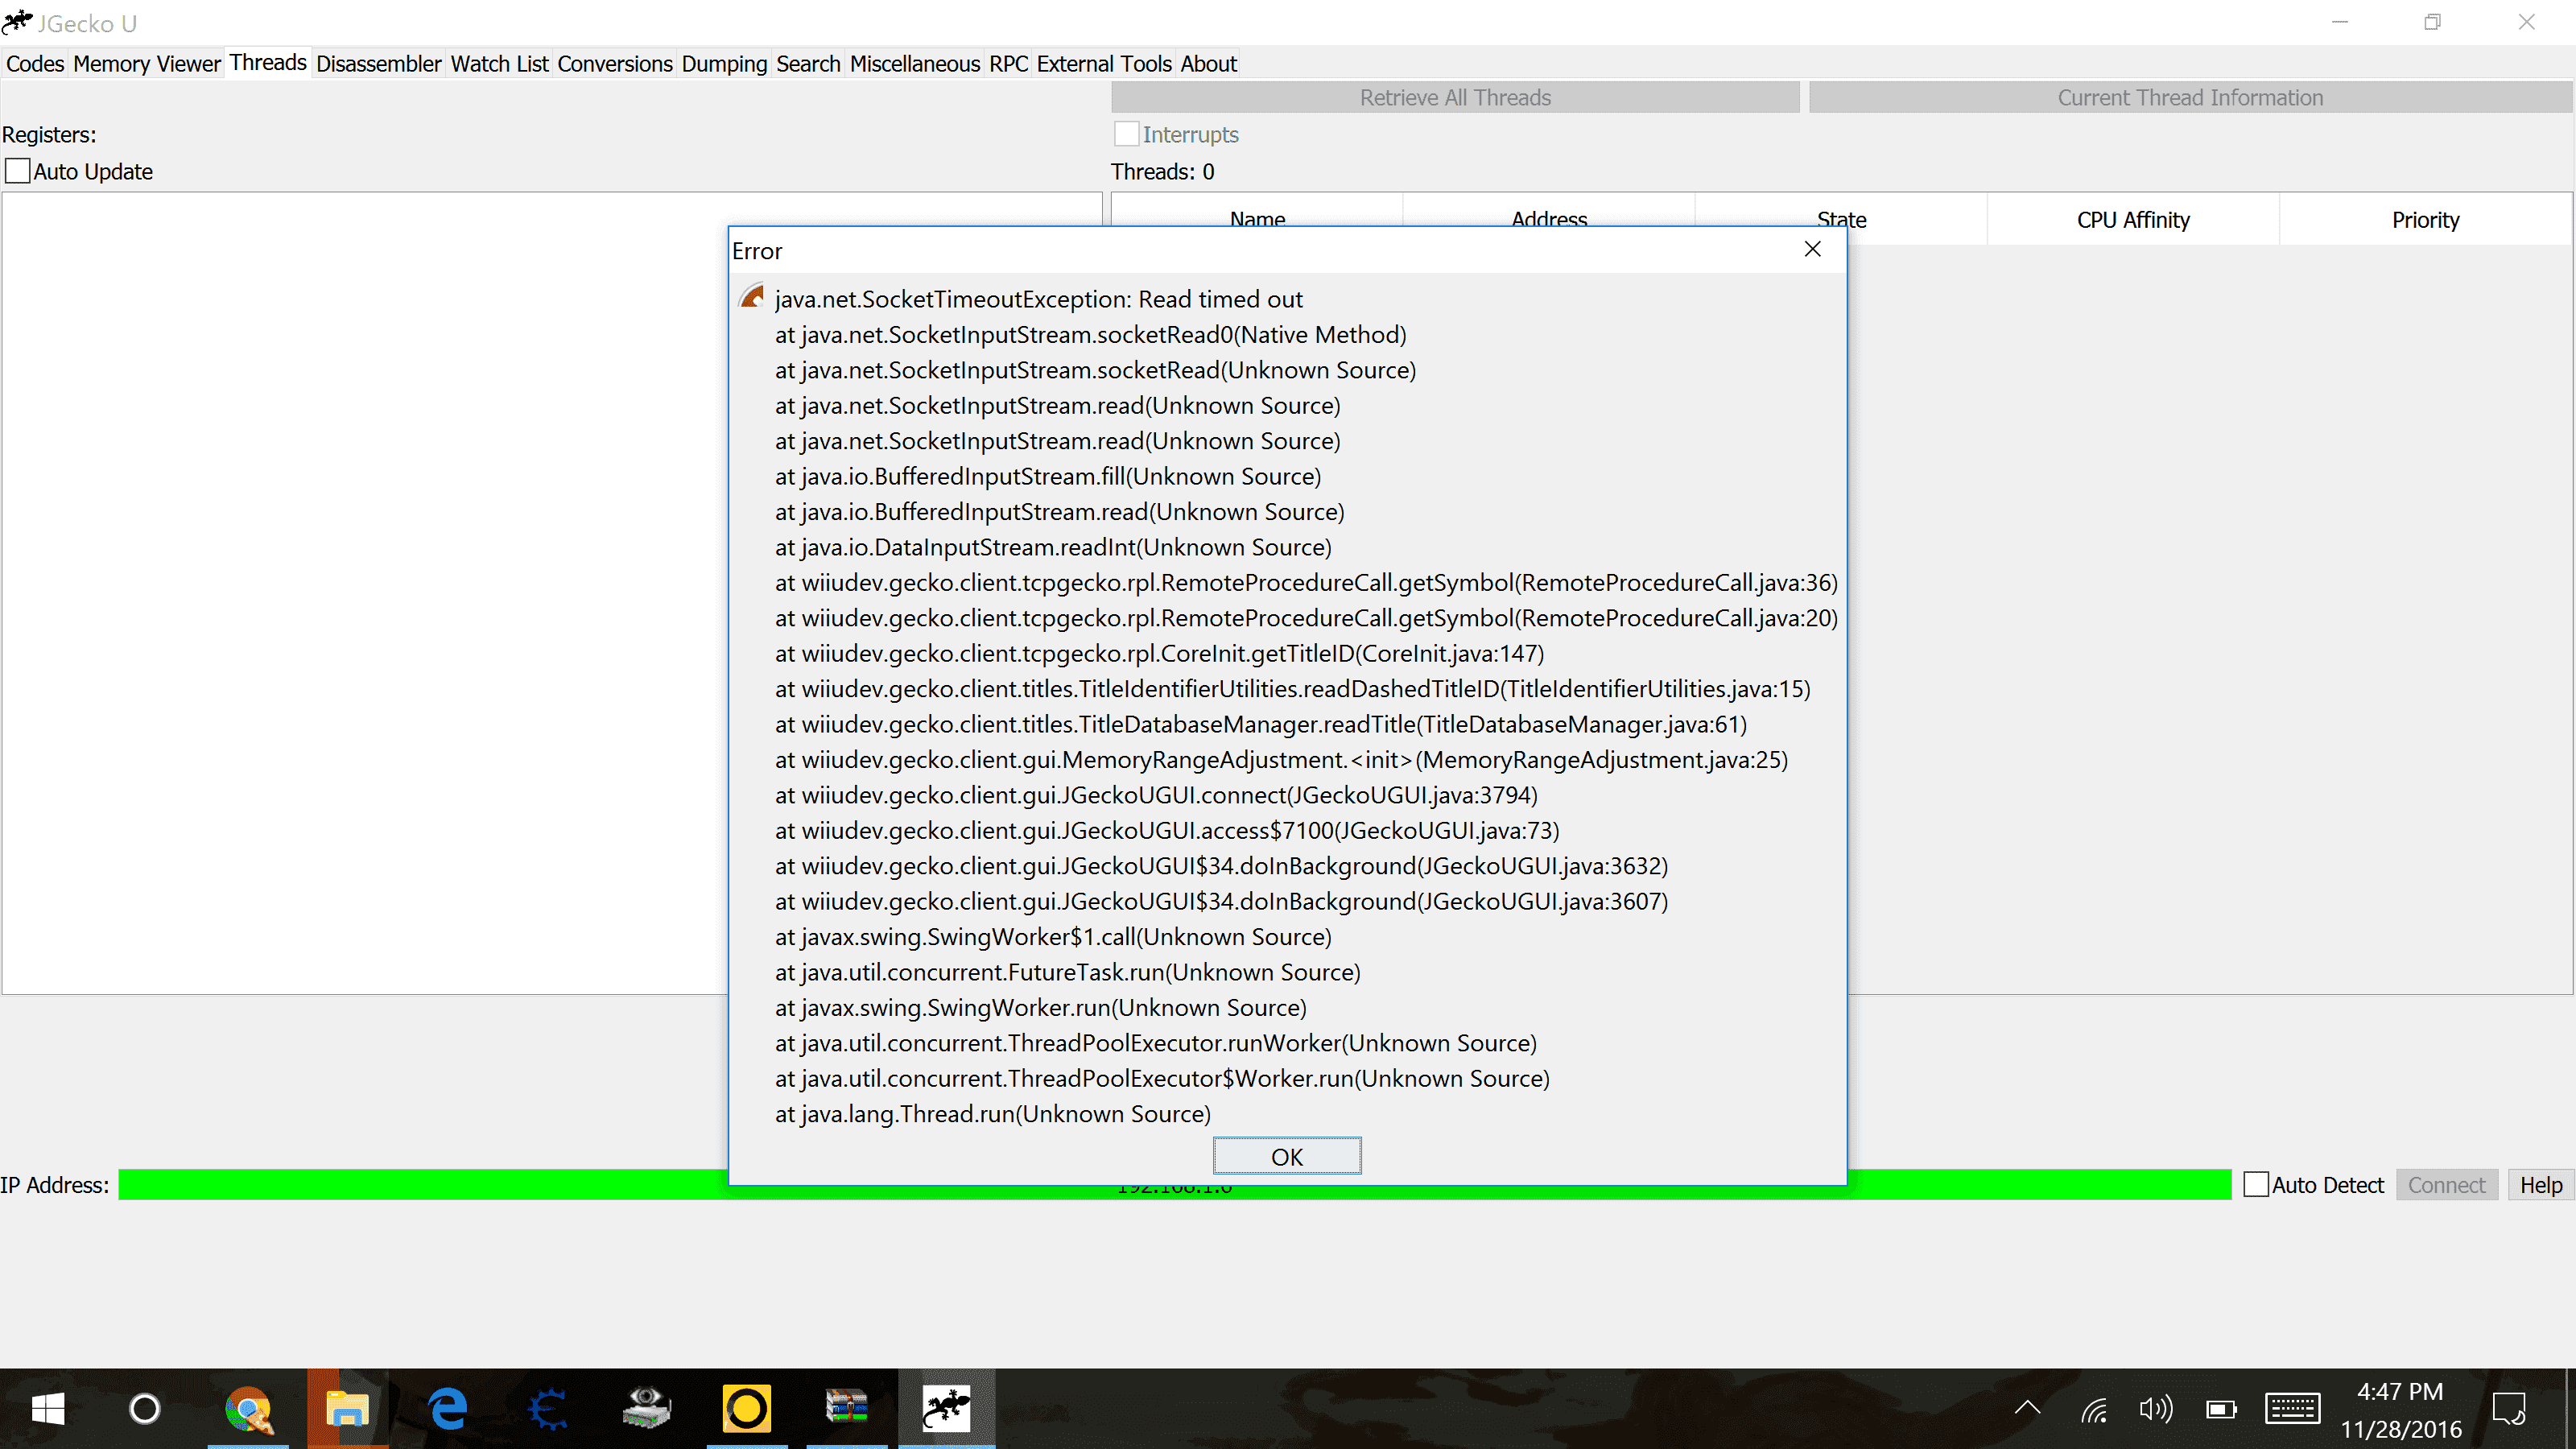Restore down the JGecko U window
2576x1449 pixels.
pos(2433,22)
